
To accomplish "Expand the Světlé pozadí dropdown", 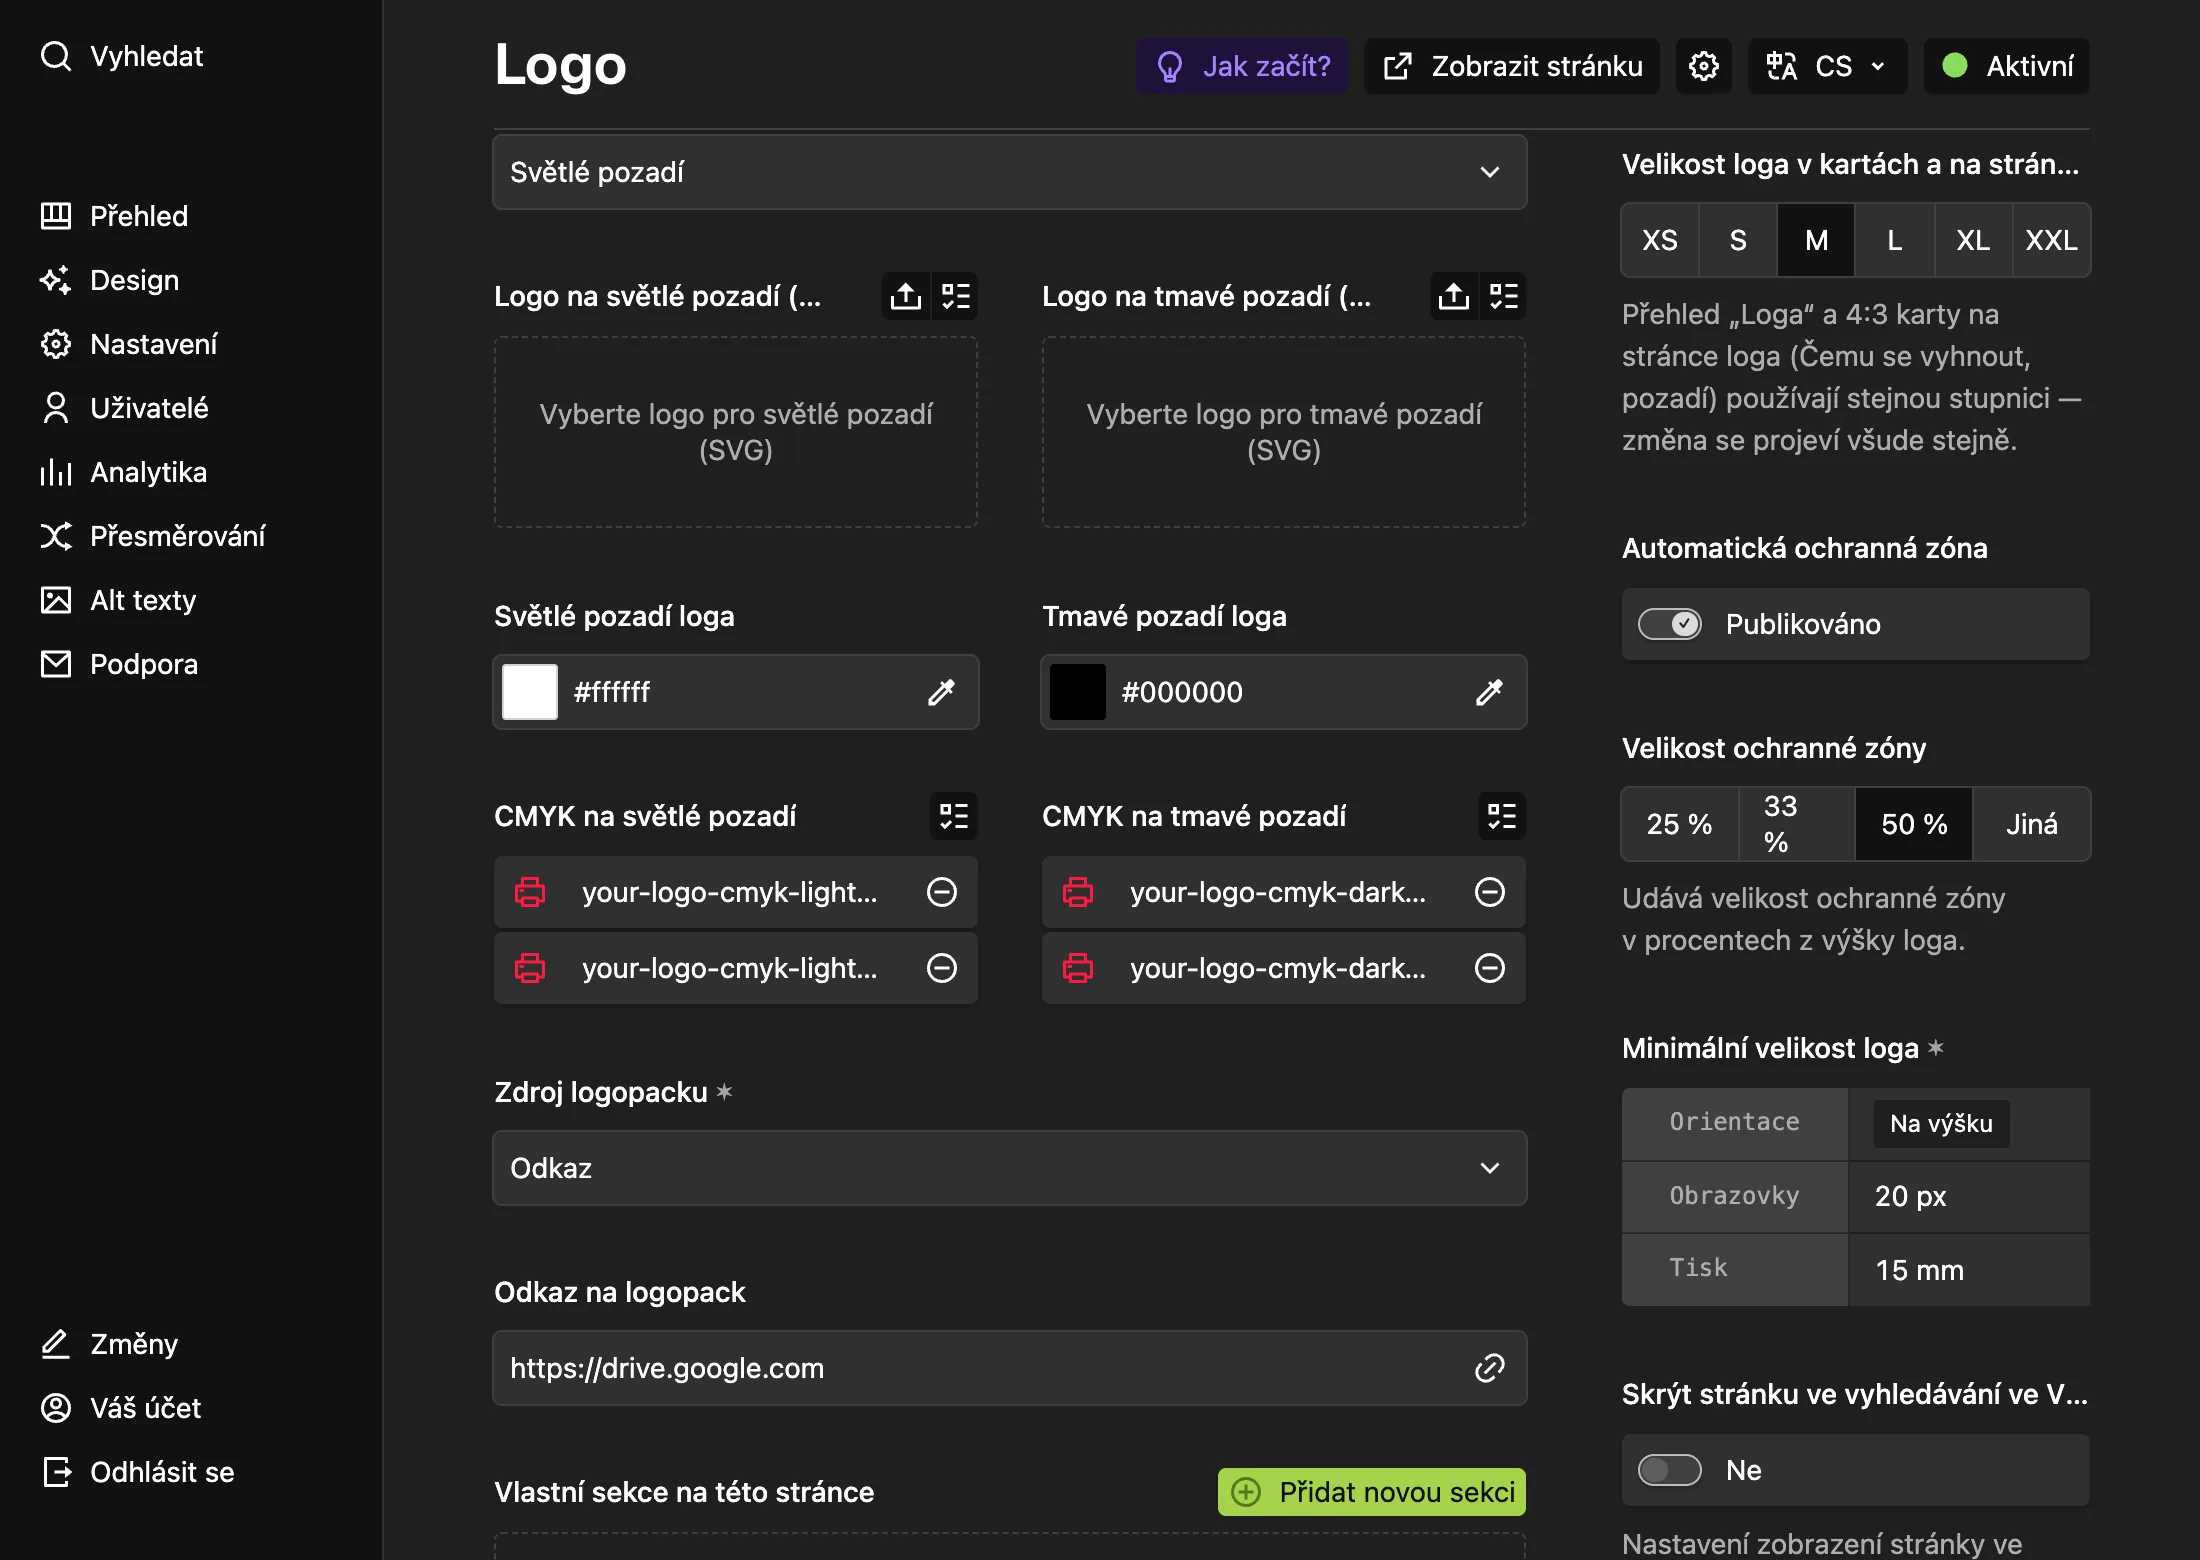I will pos(1009,172).
